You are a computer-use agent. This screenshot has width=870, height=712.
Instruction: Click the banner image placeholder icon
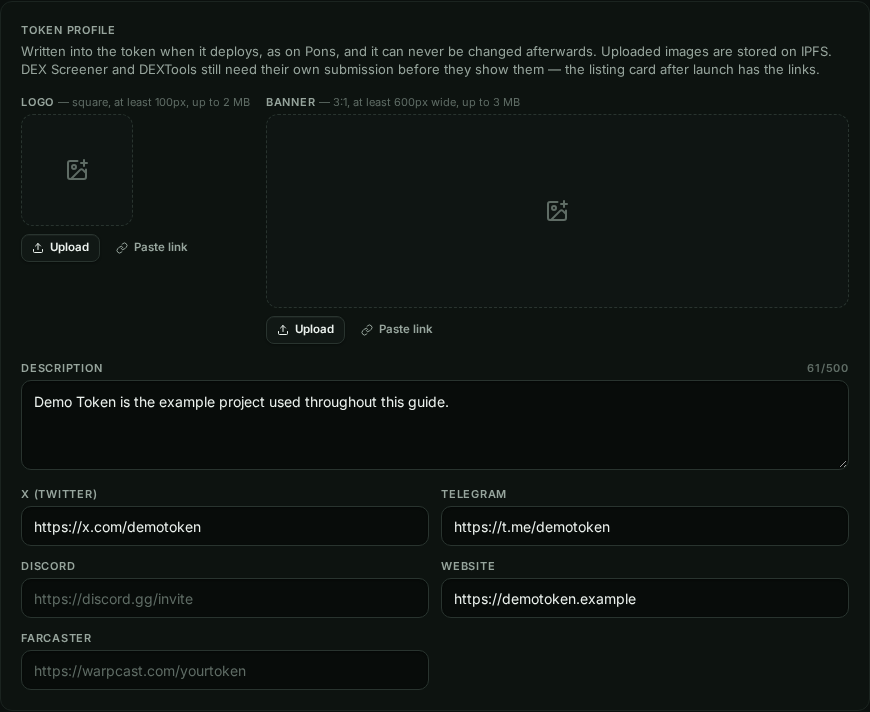coord(557,211)
